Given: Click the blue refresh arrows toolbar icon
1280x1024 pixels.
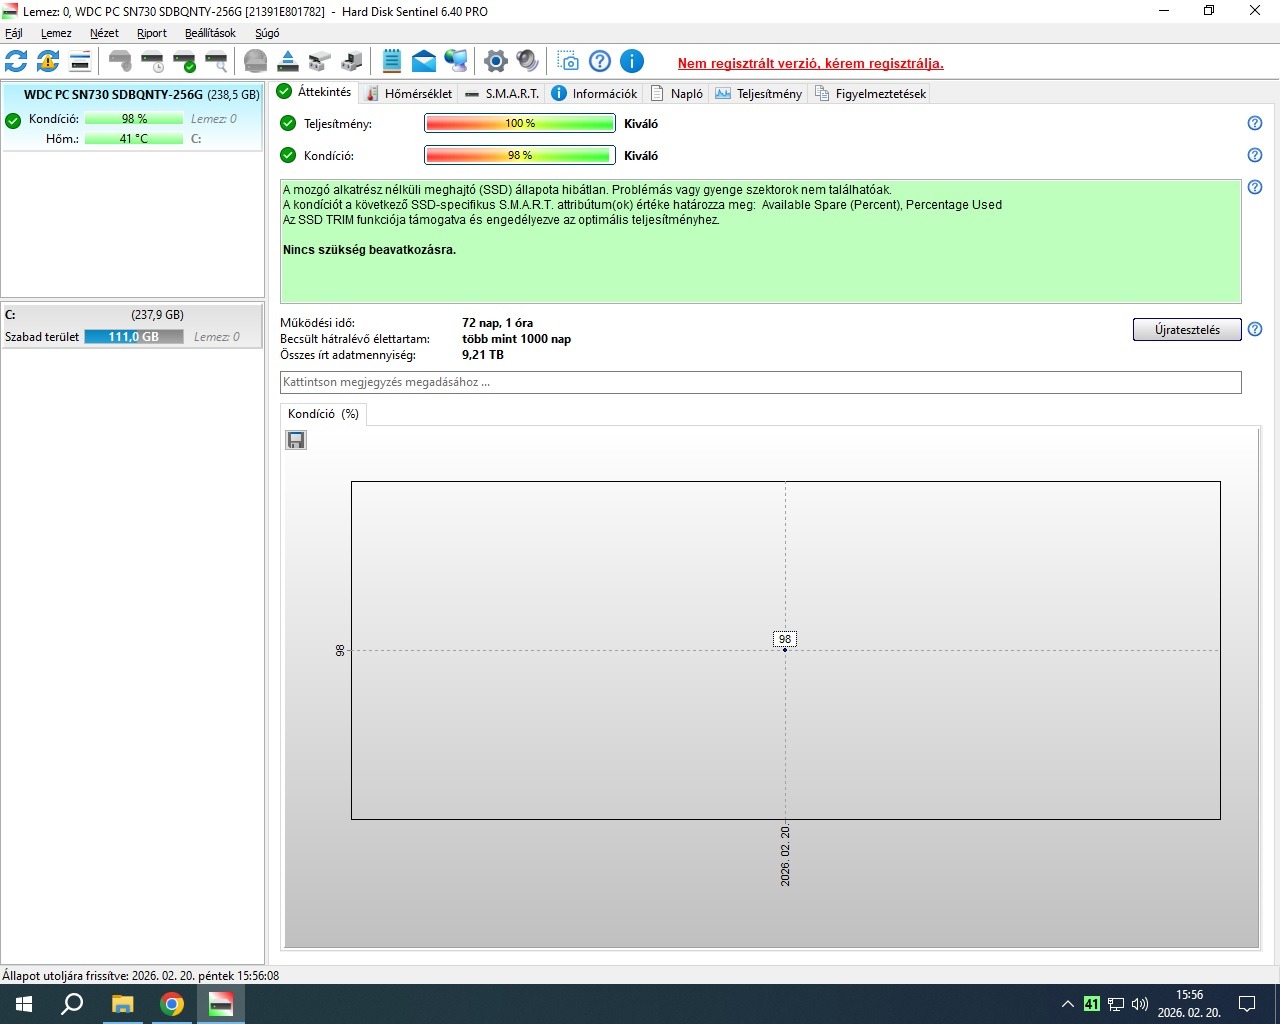Looking at the screenshot, I should 16,62.
